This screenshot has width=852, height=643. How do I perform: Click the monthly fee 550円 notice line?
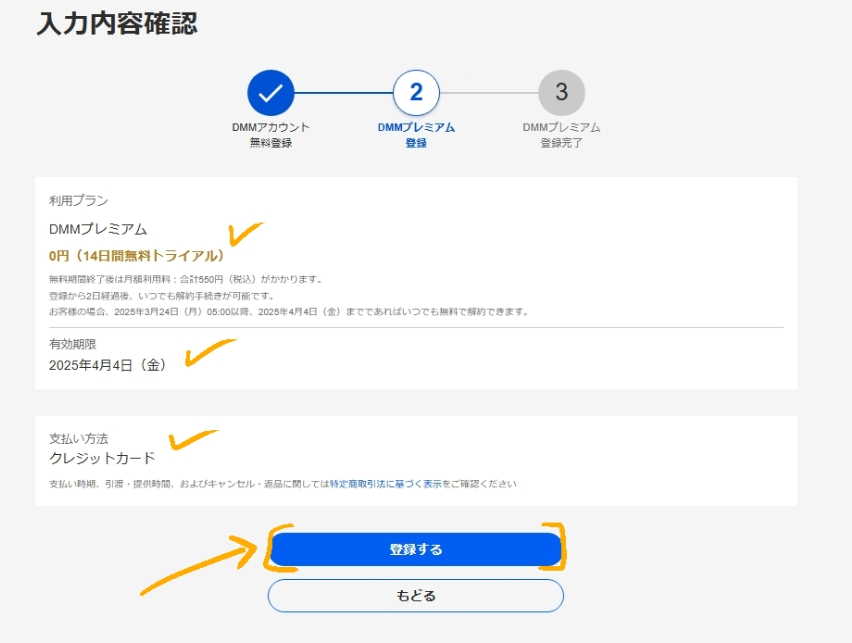186,279
